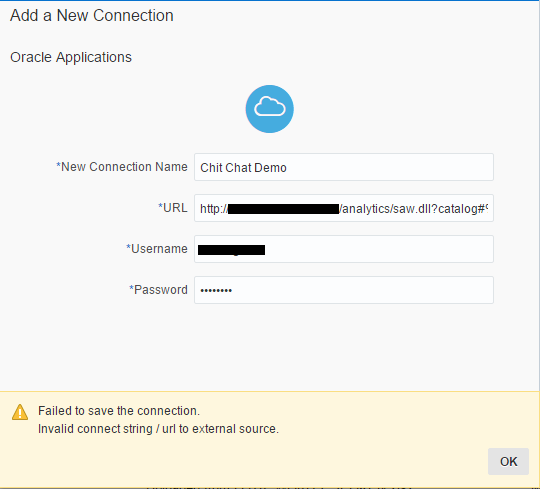This screenshot has width=540, height=489.
Task: Click the 'Failed to save the connection.' message
Action: (119, 411)
